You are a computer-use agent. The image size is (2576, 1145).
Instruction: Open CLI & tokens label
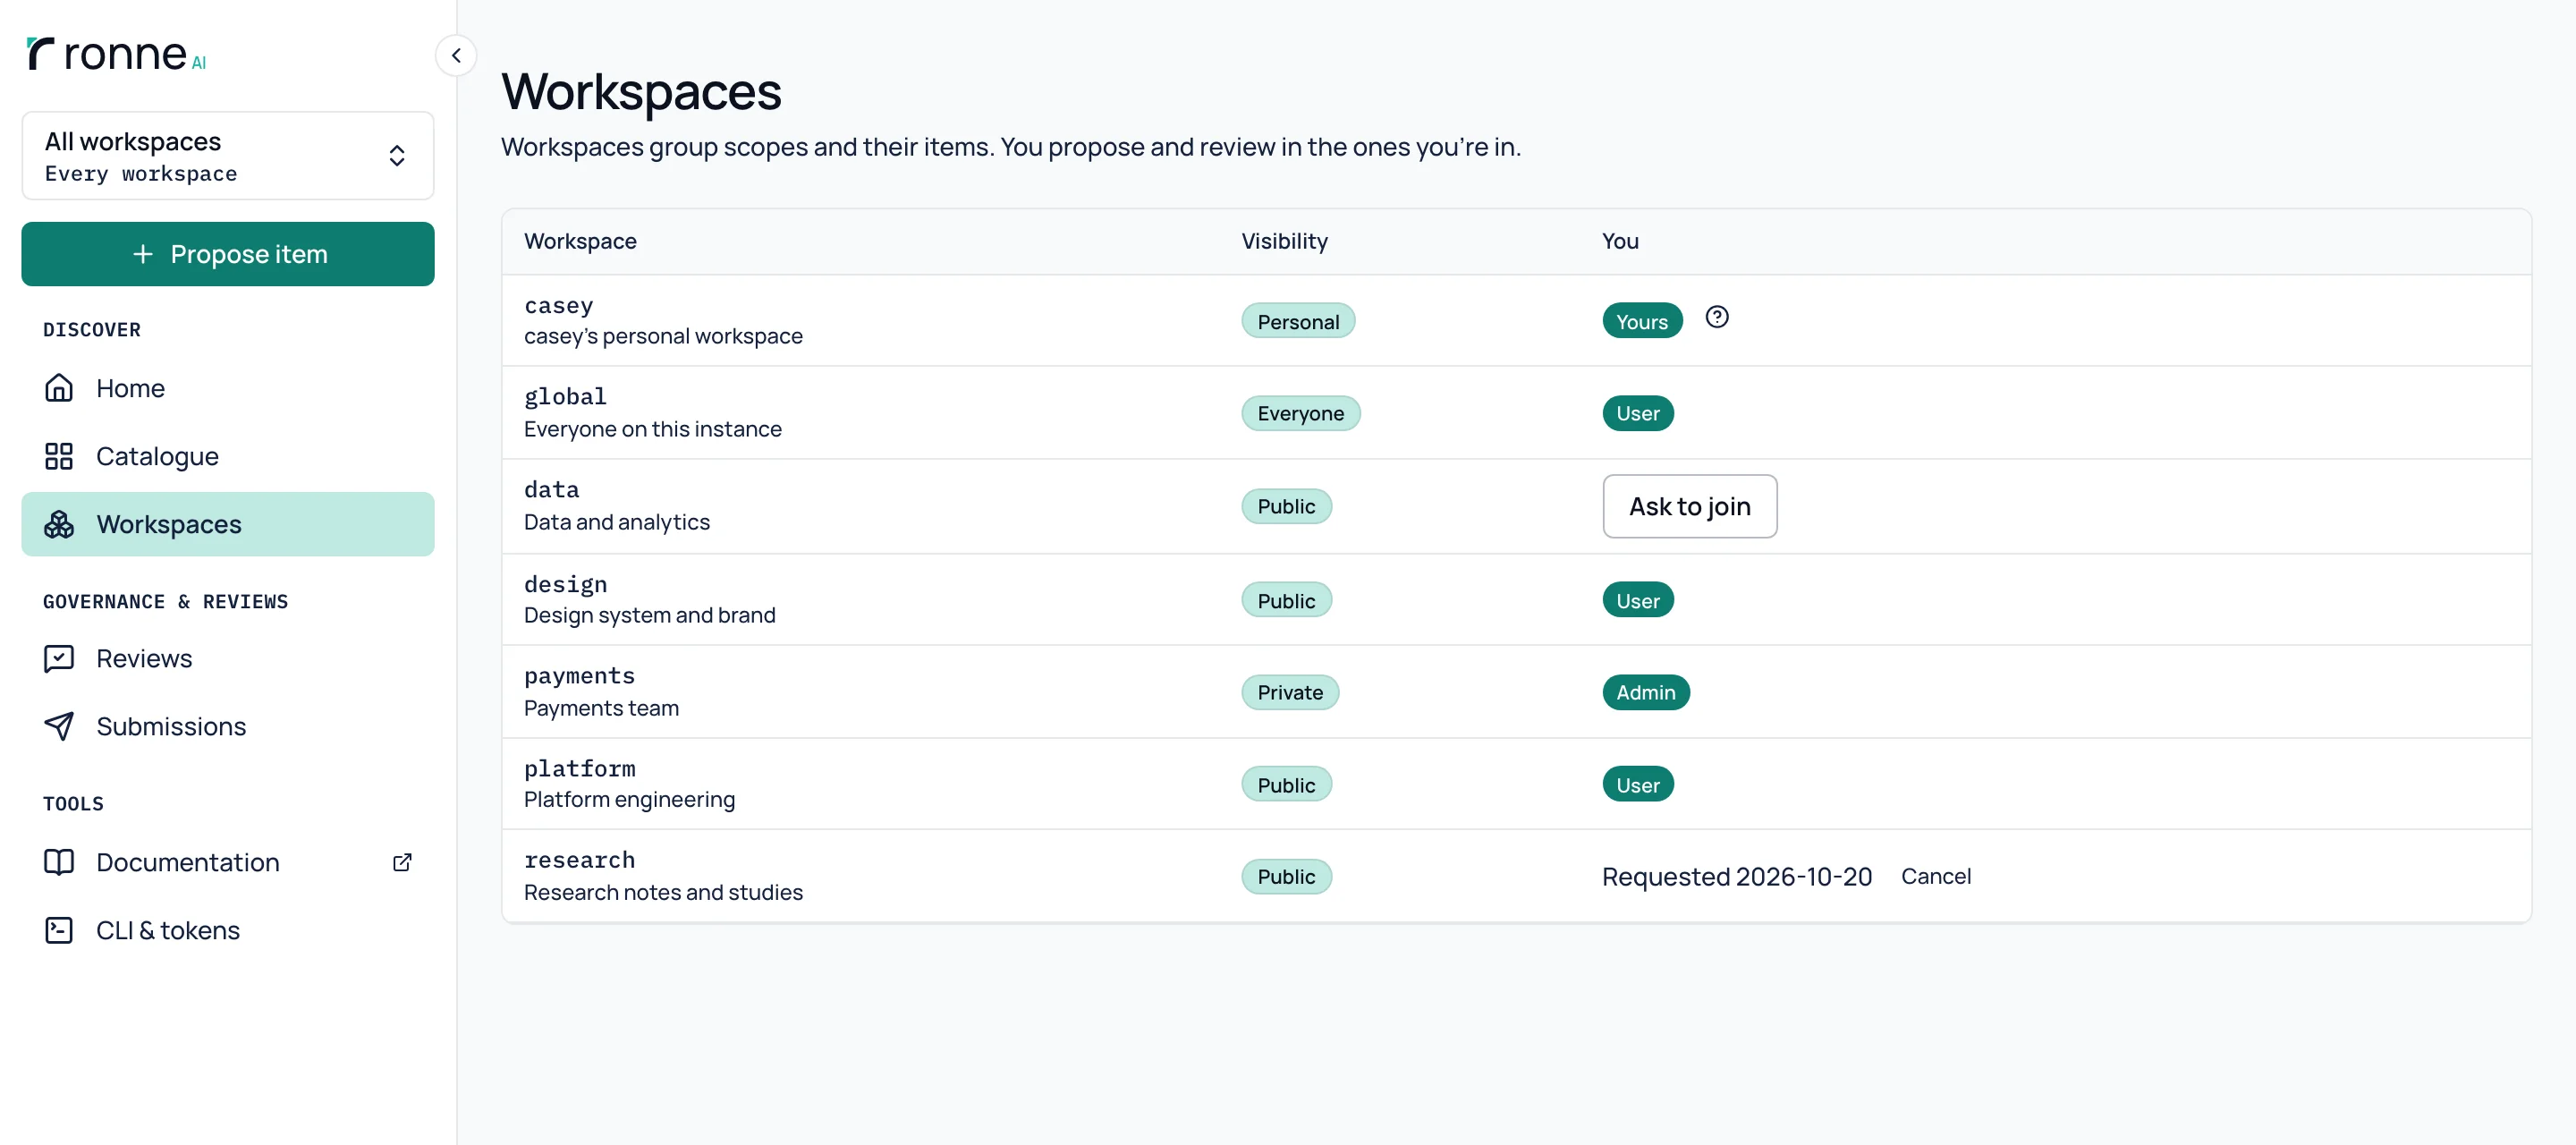(168, 930)
